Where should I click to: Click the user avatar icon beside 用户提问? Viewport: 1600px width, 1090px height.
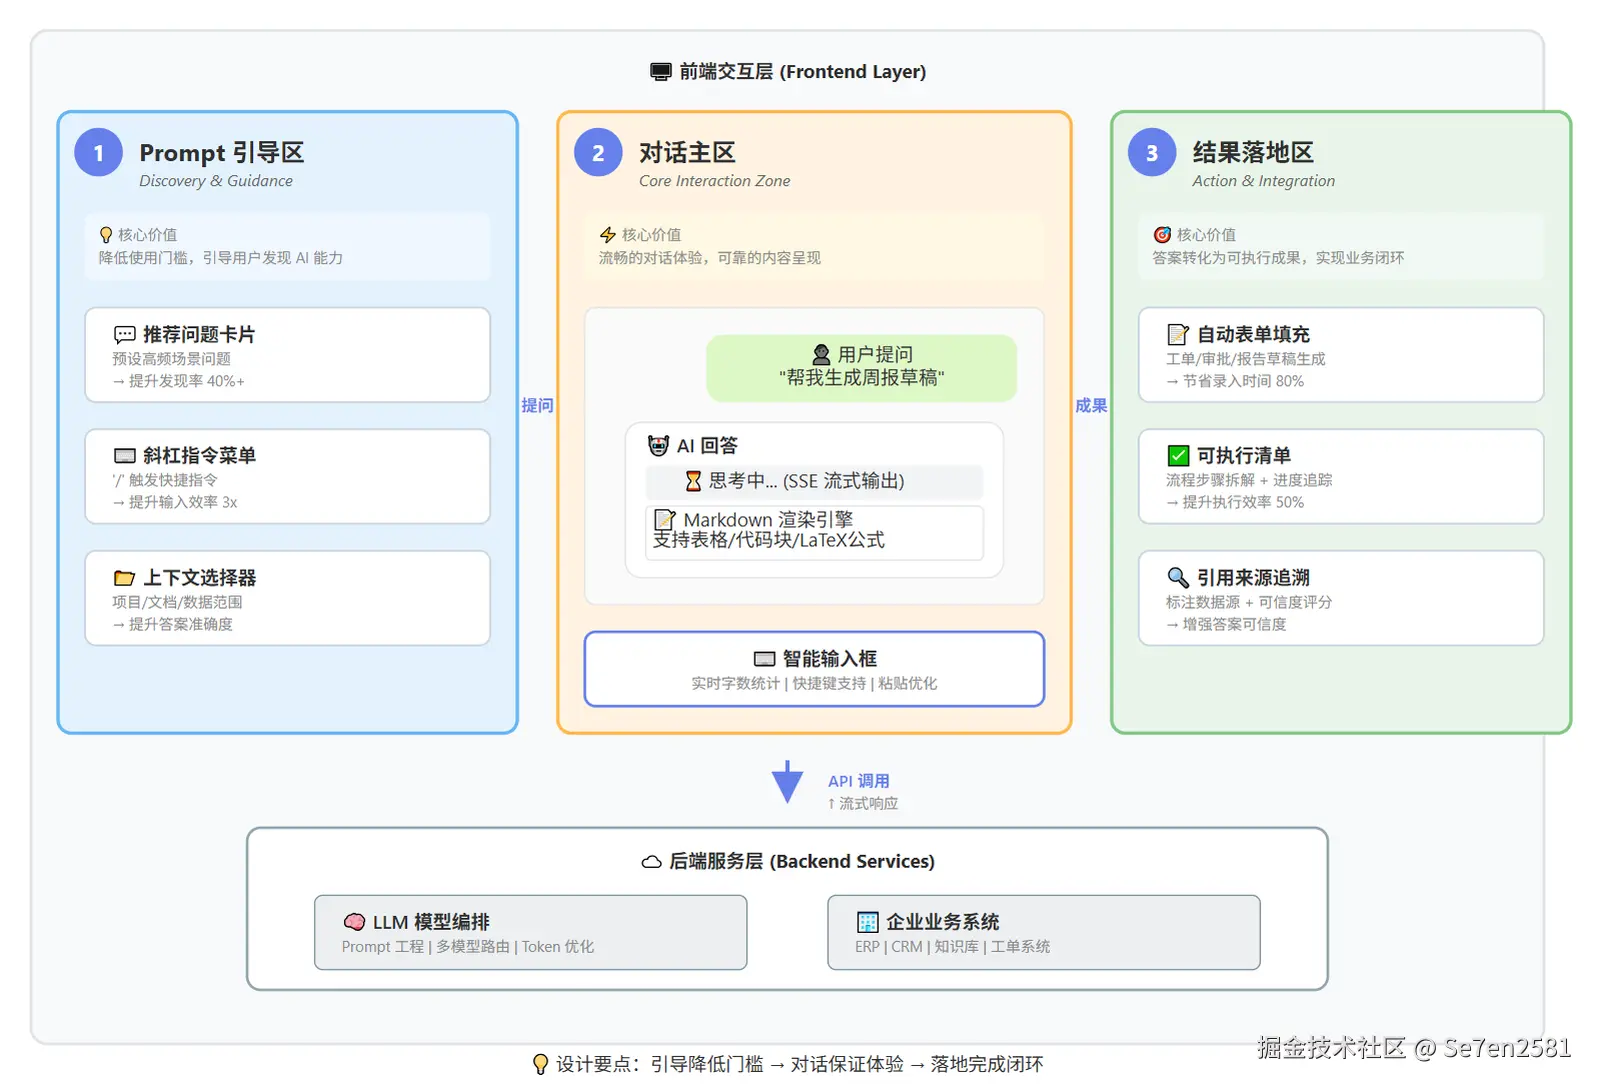click(821, 355)
